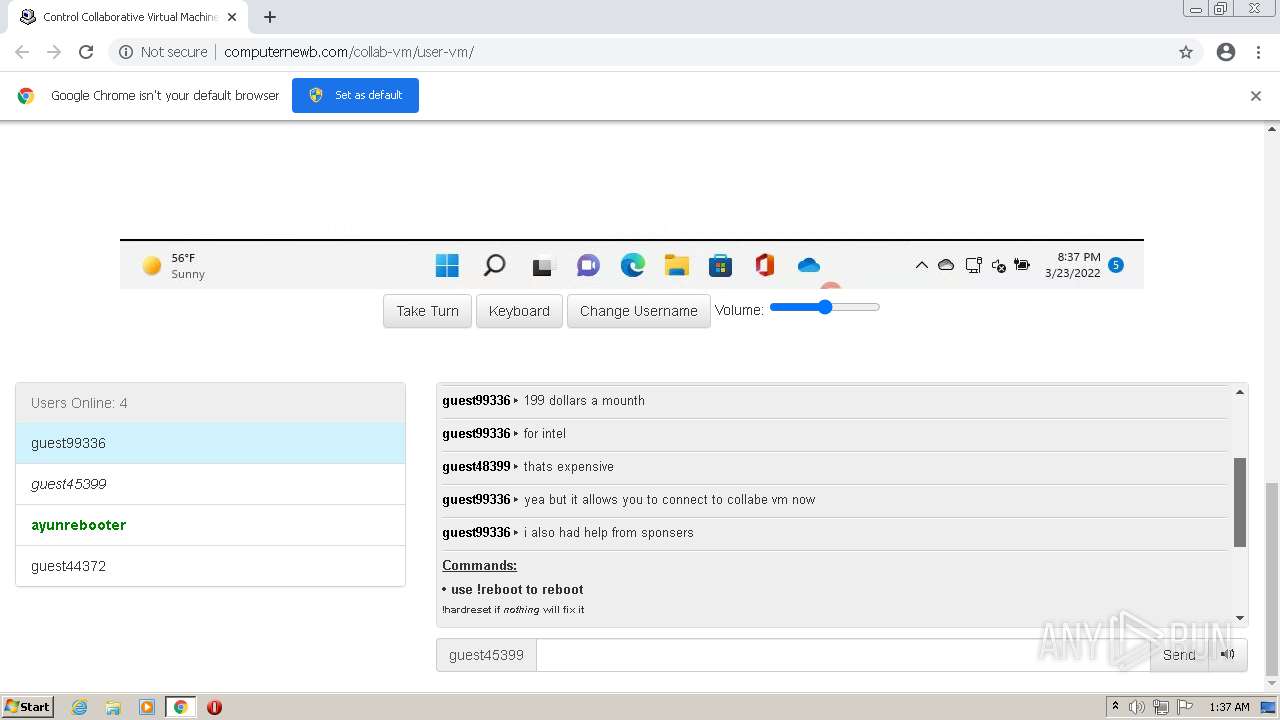The height and width of the screenshot is (720, 1280).
Task: Open the on-screen Keyboard button
Action: (519, 311)
